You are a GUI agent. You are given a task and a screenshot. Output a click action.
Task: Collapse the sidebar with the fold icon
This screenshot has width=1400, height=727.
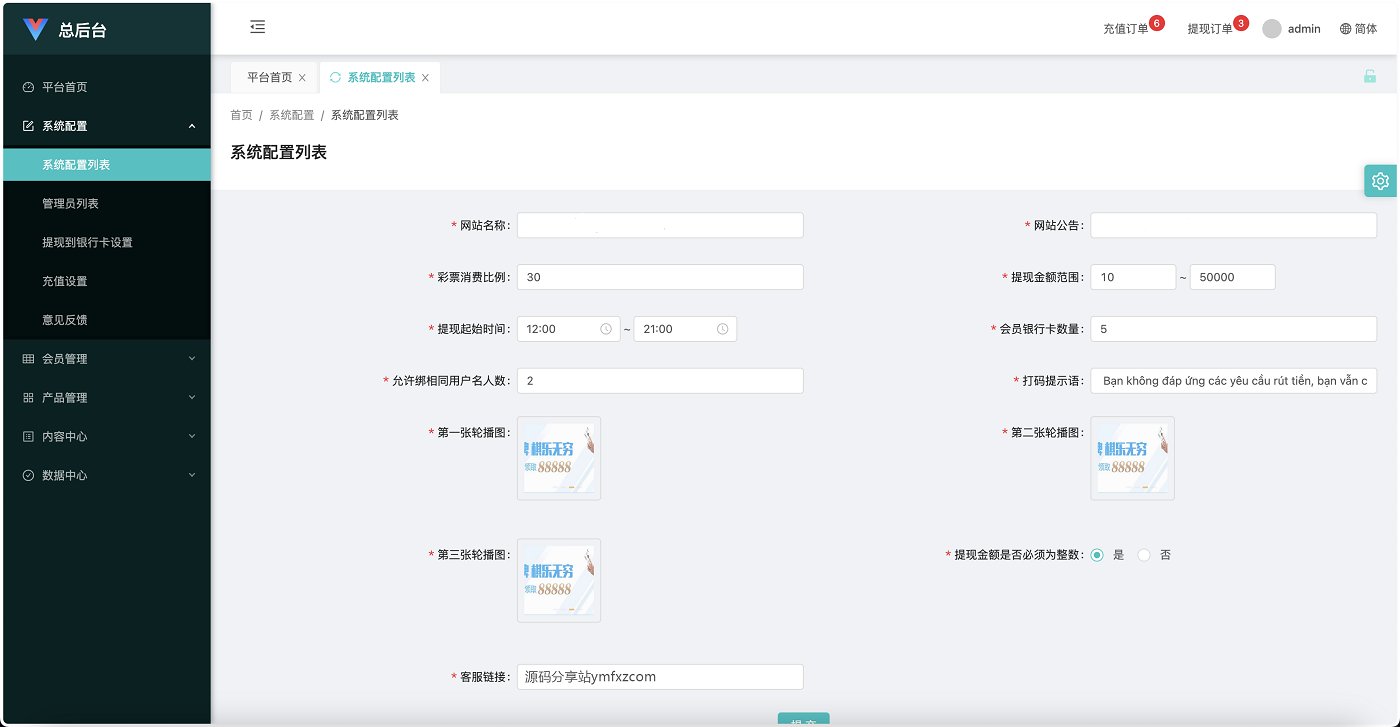pos(257,27)
